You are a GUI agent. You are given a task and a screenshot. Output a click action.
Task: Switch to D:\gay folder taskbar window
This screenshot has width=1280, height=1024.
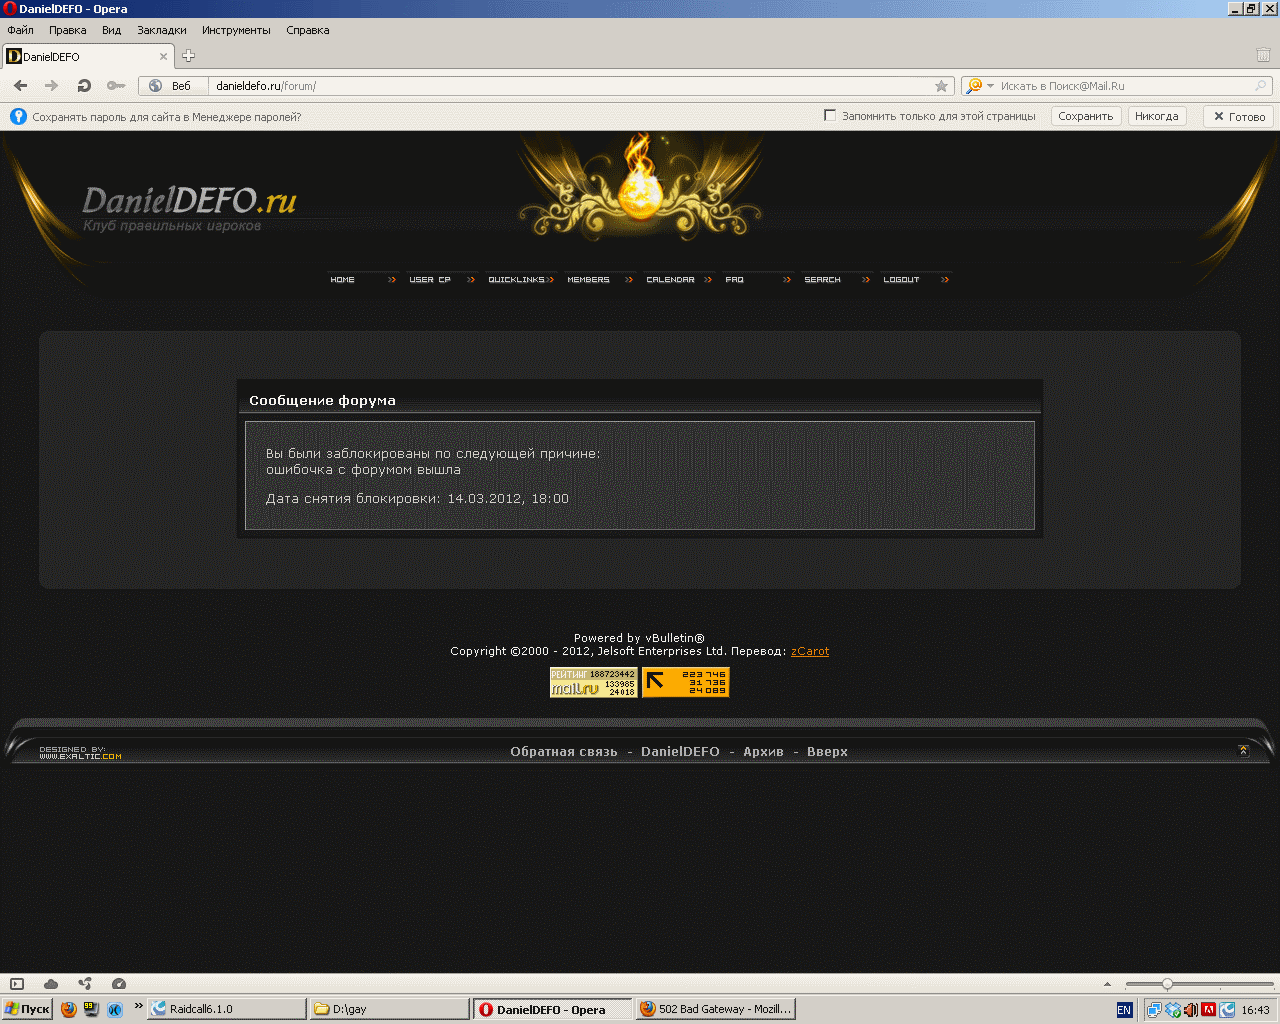coord(389,1009)
